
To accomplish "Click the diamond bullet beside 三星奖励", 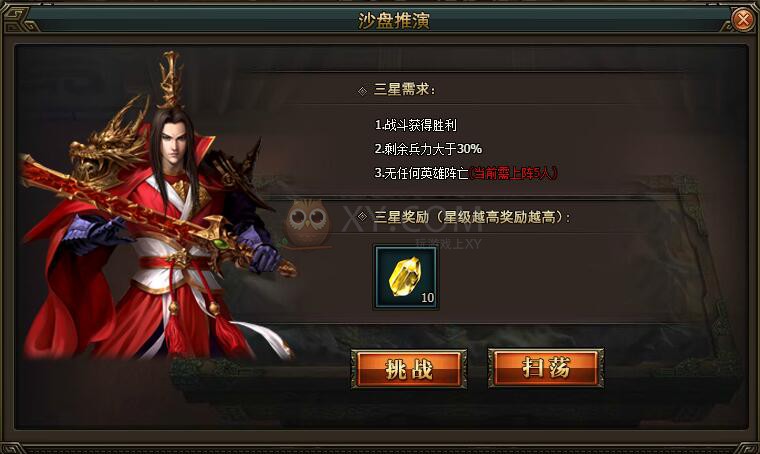I will 362,217.
